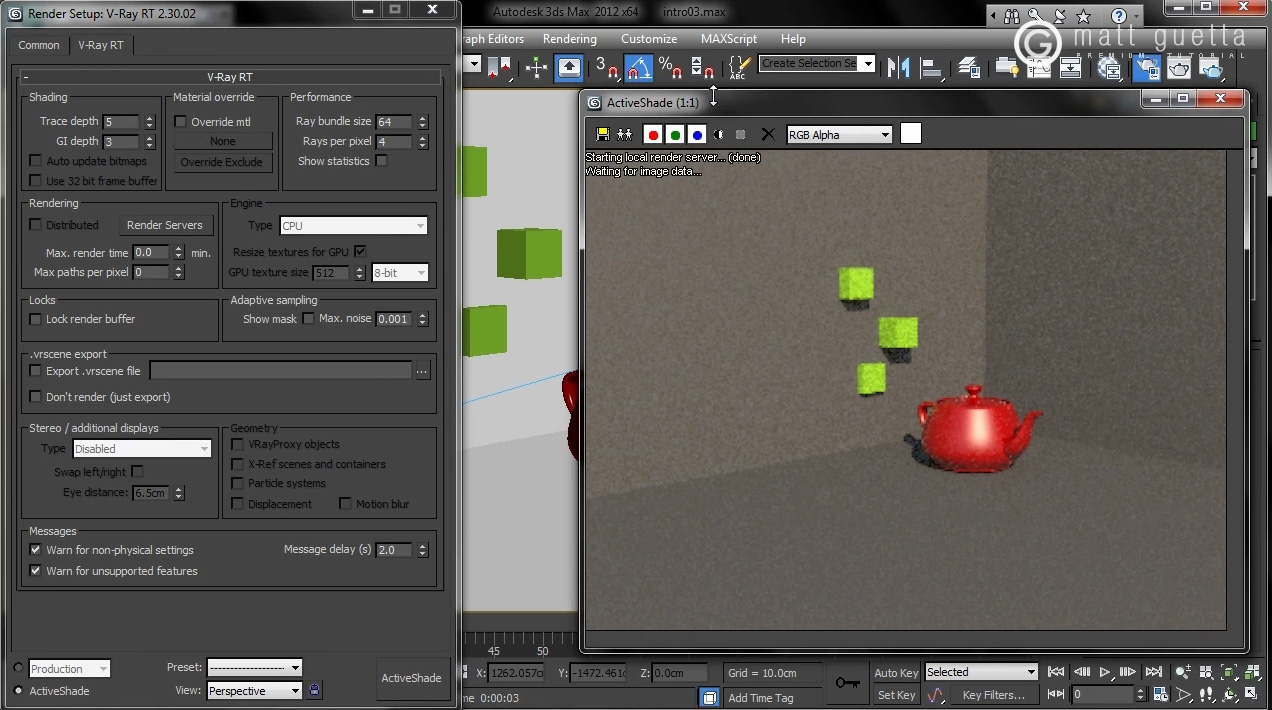The image size is (1272, 710).
Task: Open the Rendering menu
Action: [x=569, y=39]
